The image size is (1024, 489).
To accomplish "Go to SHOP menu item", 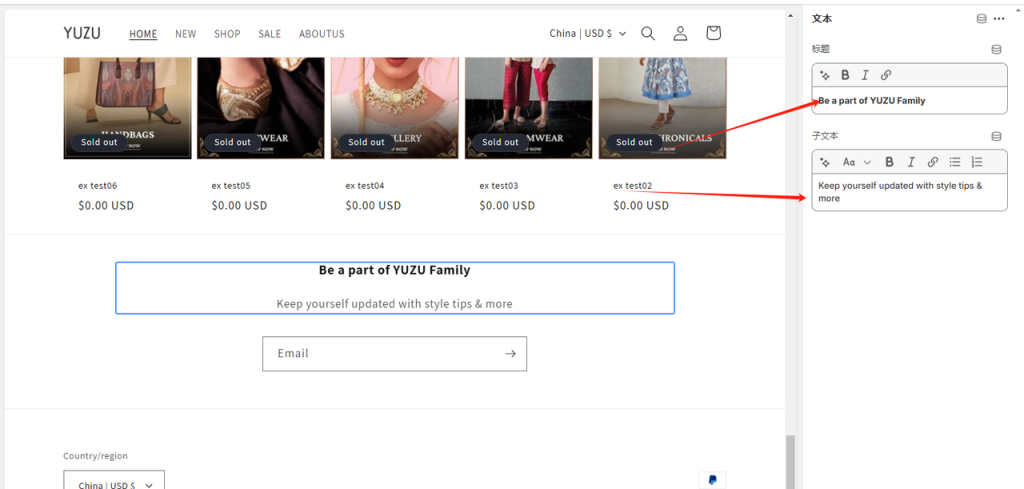I will (x=227, y=34).
